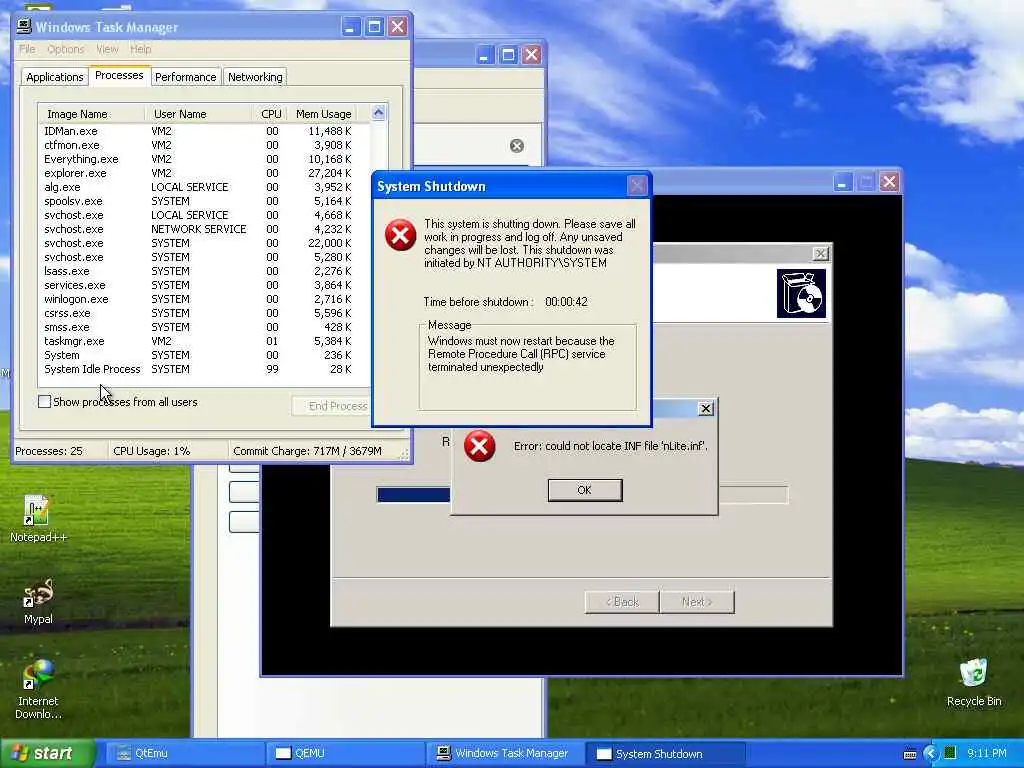Viewport: 1024px width, 768px height.
Task: Open the Options menu in Task Manager
Action: (65, 49)
